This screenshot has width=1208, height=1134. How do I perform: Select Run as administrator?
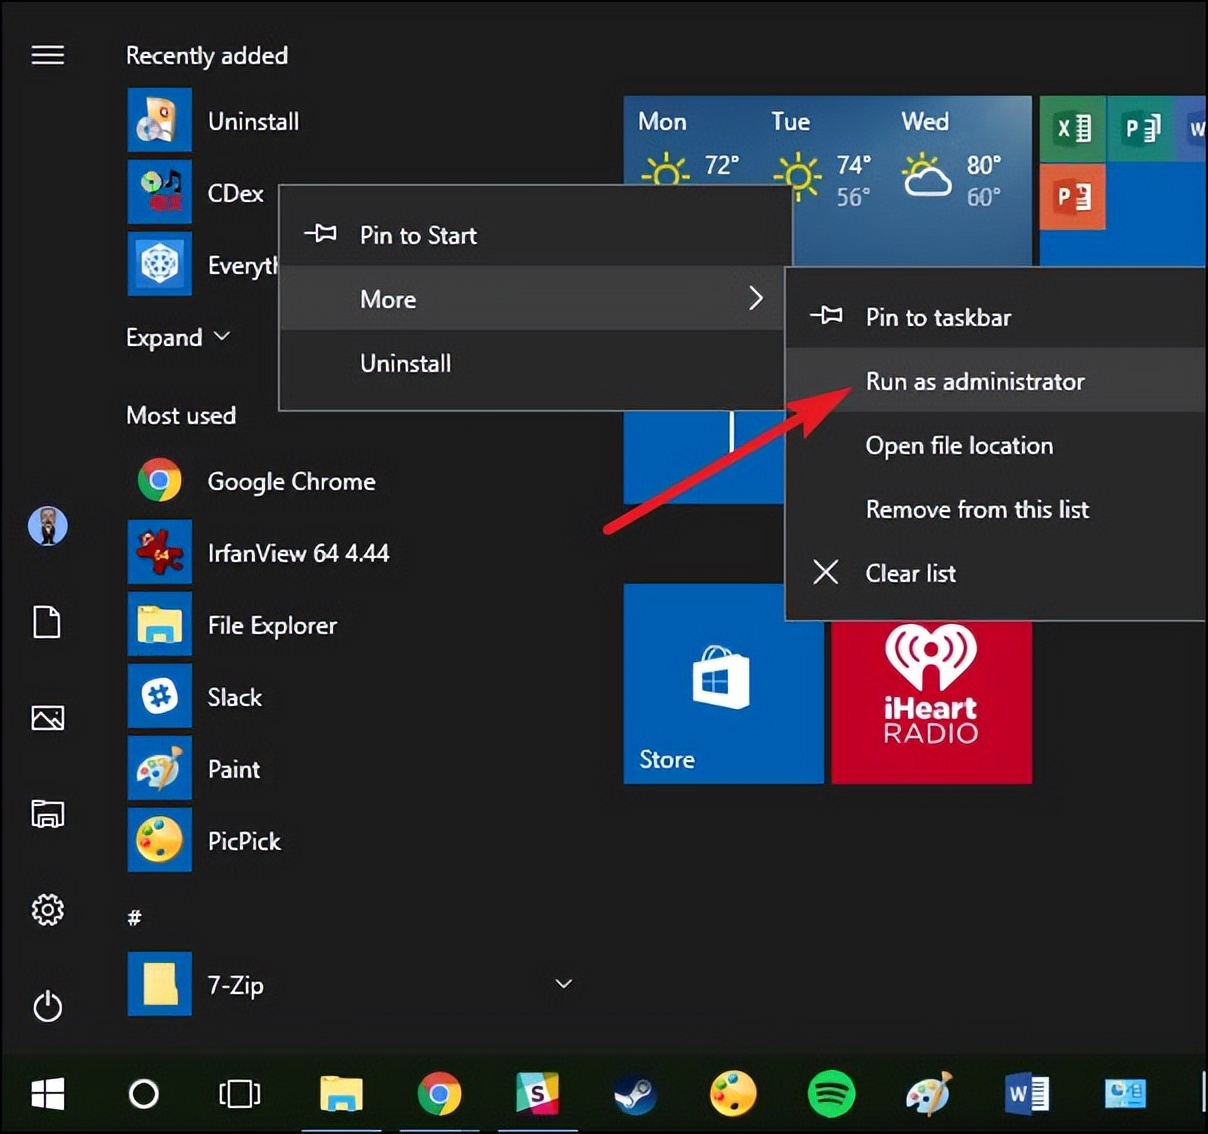click(975, 381)
